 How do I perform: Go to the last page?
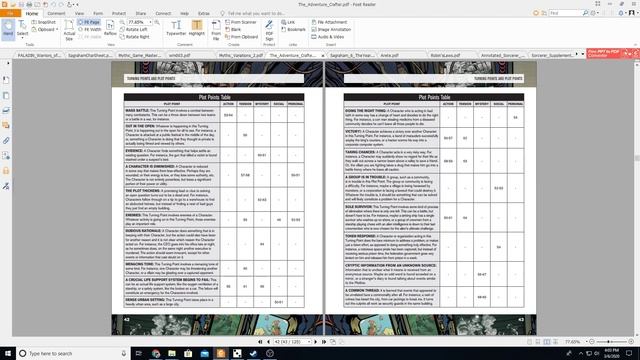(x=324, y=342)
